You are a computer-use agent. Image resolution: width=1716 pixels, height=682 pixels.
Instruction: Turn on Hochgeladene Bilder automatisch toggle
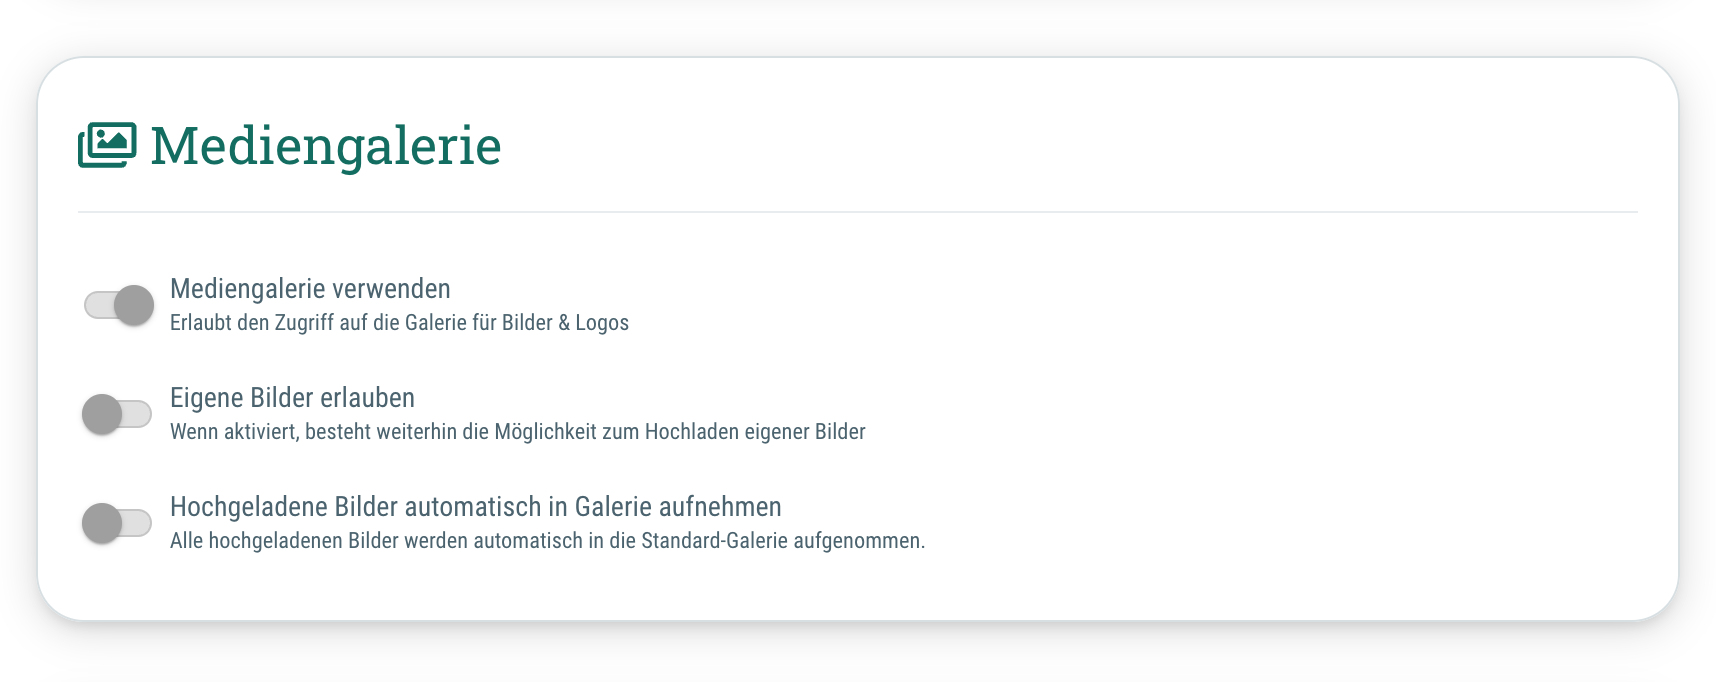click(x=117, y=523)
